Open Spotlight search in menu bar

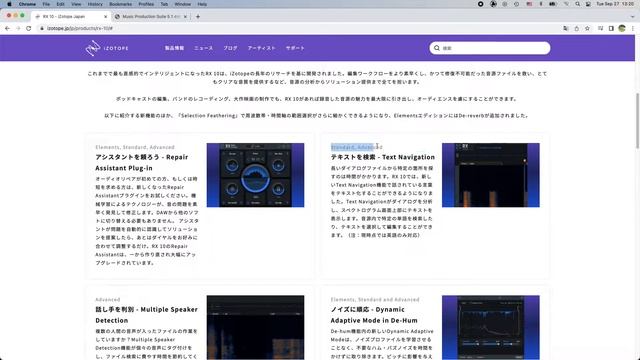click(577, 4)
